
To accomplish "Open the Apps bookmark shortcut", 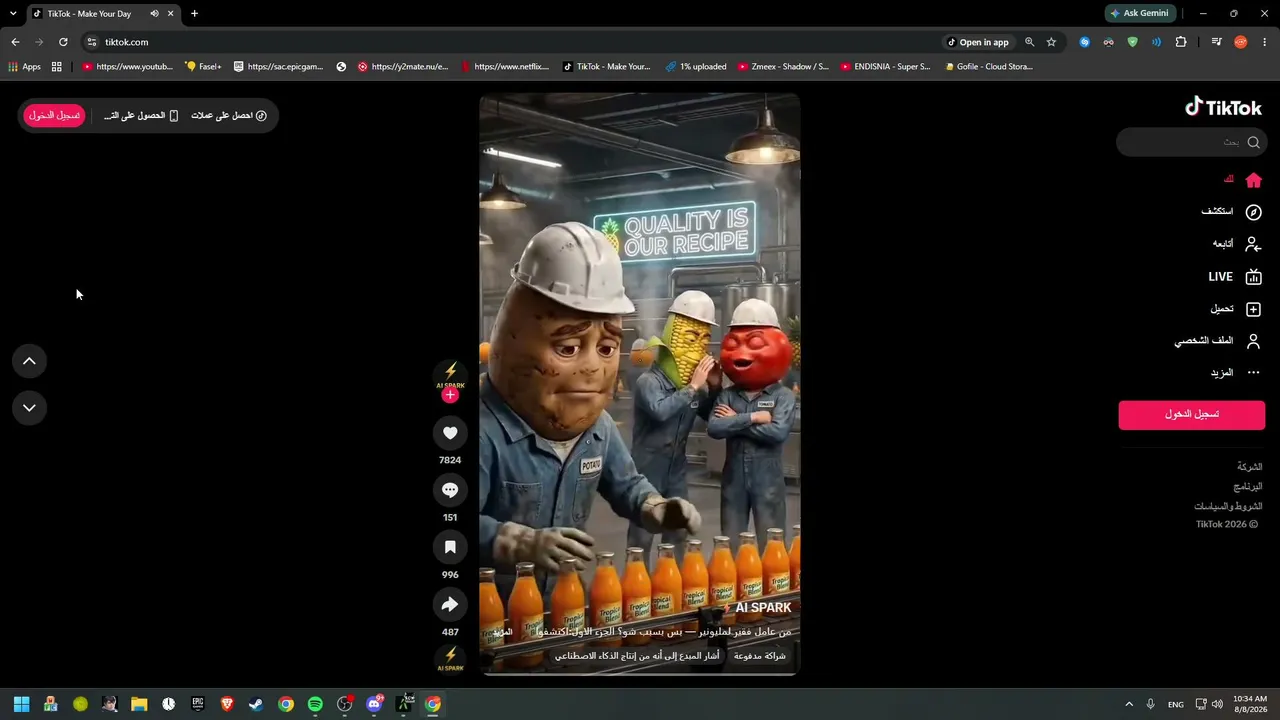I will pyautogui.click(x=24, y=67).
